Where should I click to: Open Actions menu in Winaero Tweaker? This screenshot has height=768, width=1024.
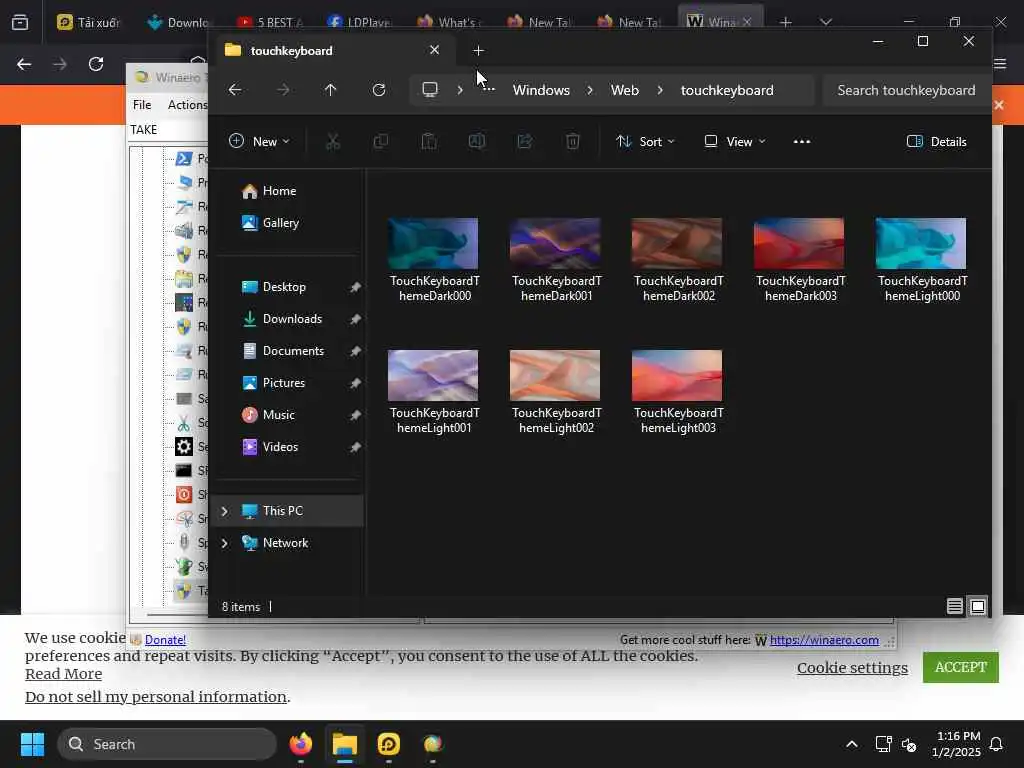click(187, 104)
